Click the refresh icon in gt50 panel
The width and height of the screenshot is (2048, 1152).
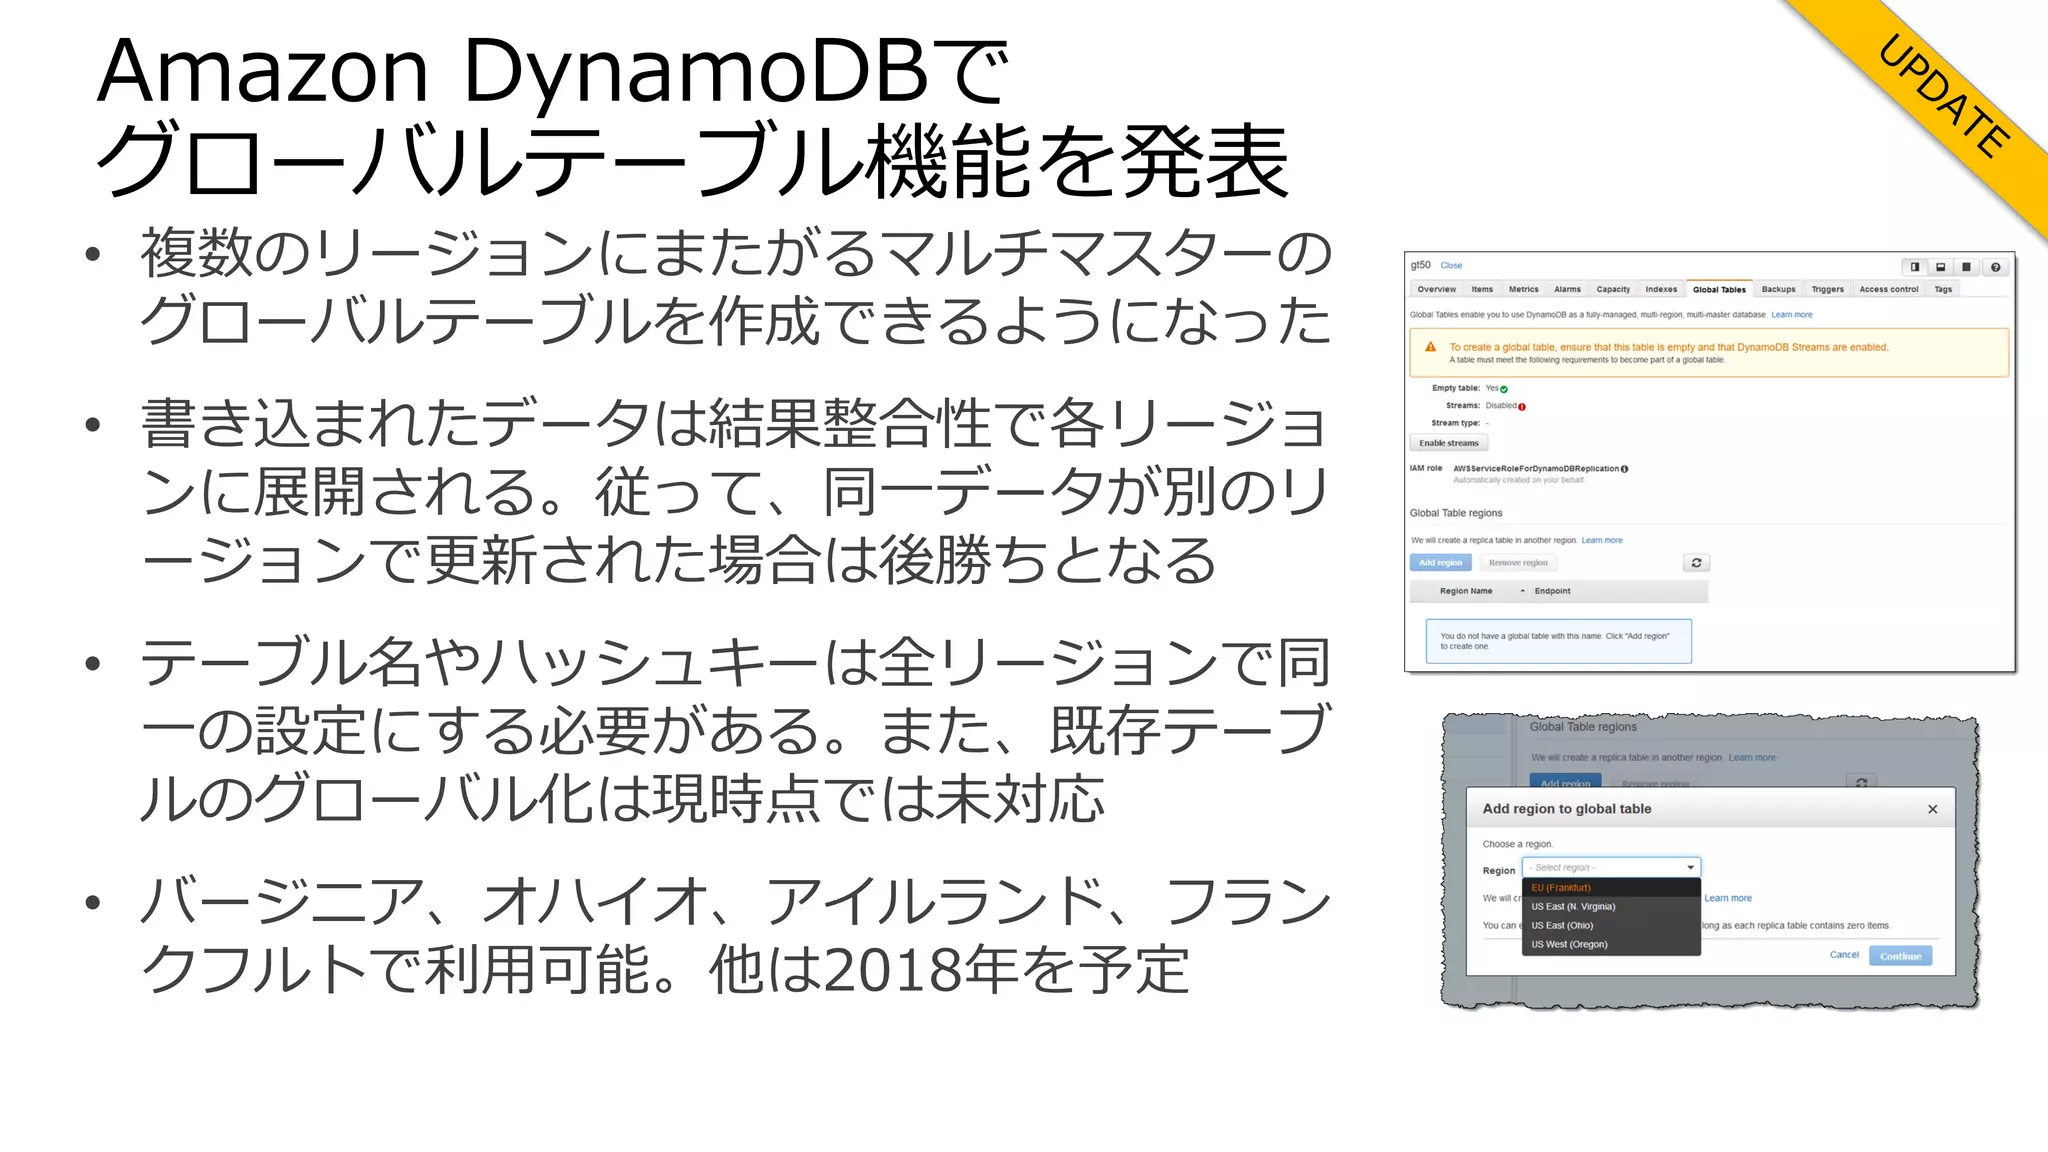tap(1696, 563)
